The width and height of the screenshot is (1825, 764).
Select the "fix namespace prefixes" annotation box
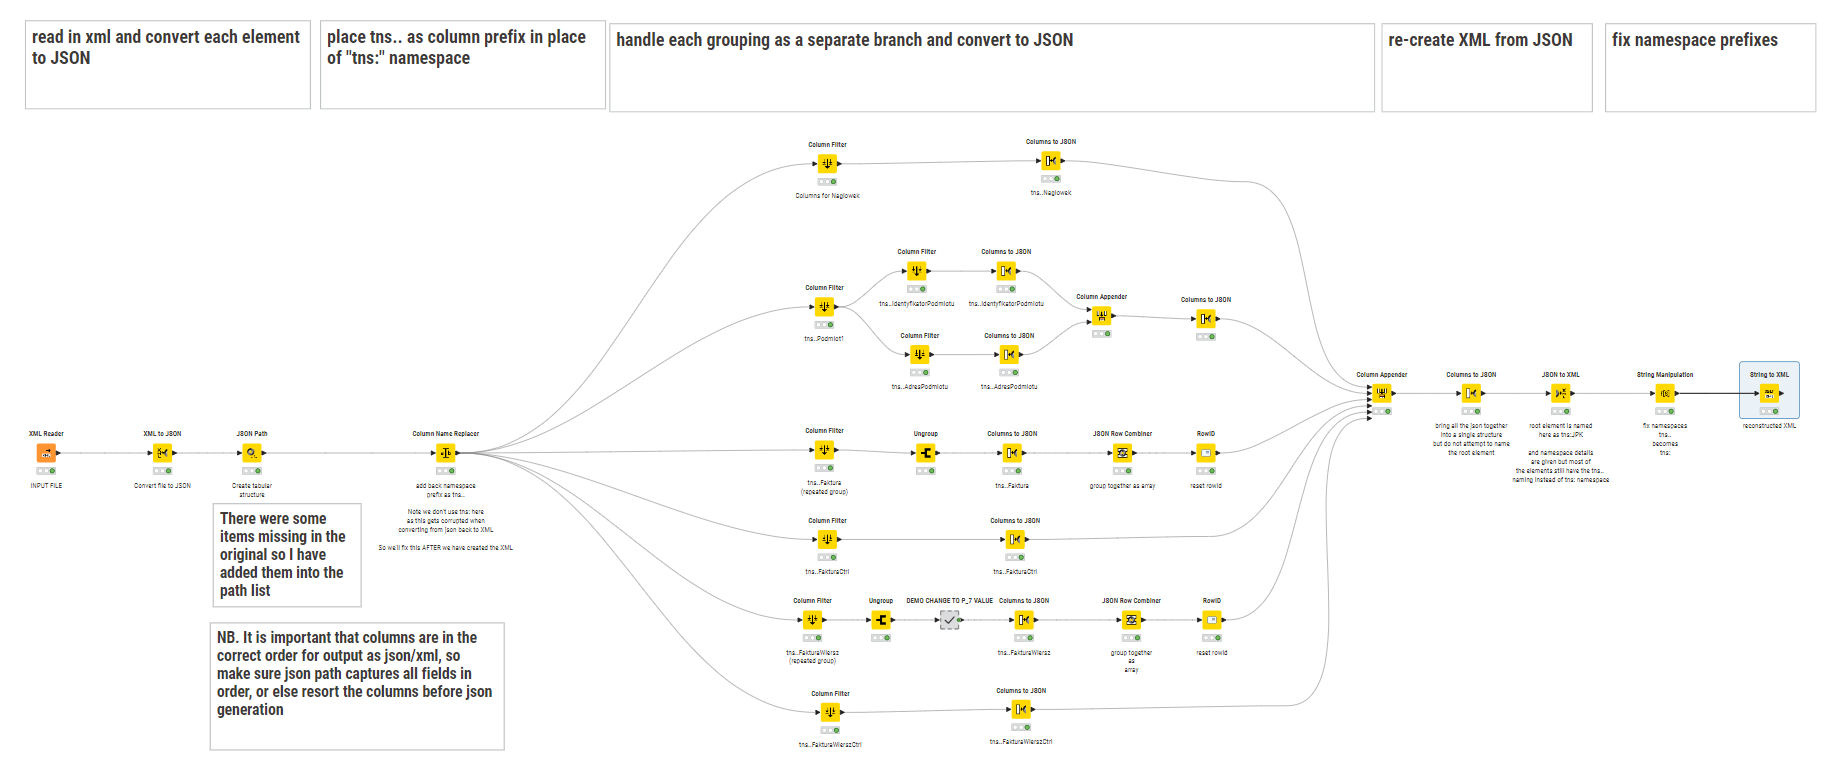(x=1709, y=67)
